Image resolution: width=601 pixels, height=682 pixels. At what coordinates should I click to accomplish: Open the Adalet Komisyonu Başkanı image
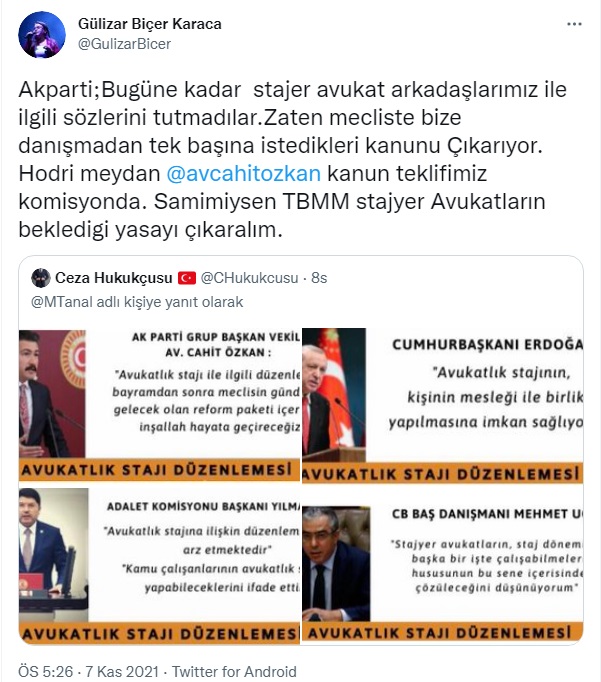(x=159, y=565)
